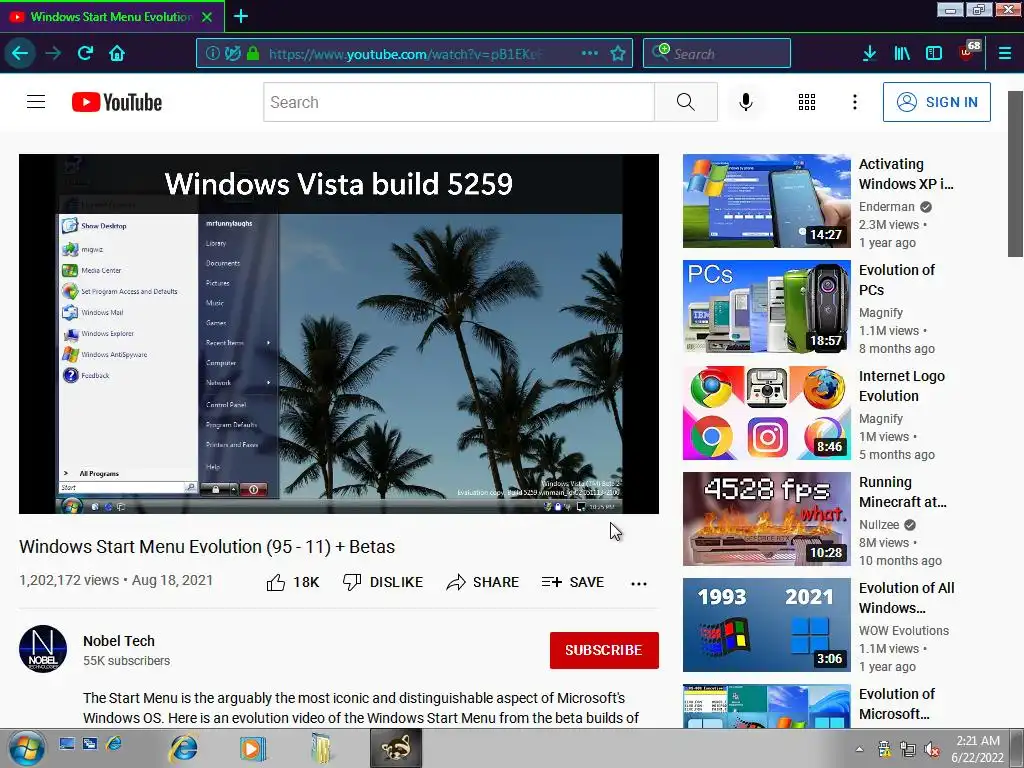
Task: Click the tracking protection shield icon
Action: 232,53
